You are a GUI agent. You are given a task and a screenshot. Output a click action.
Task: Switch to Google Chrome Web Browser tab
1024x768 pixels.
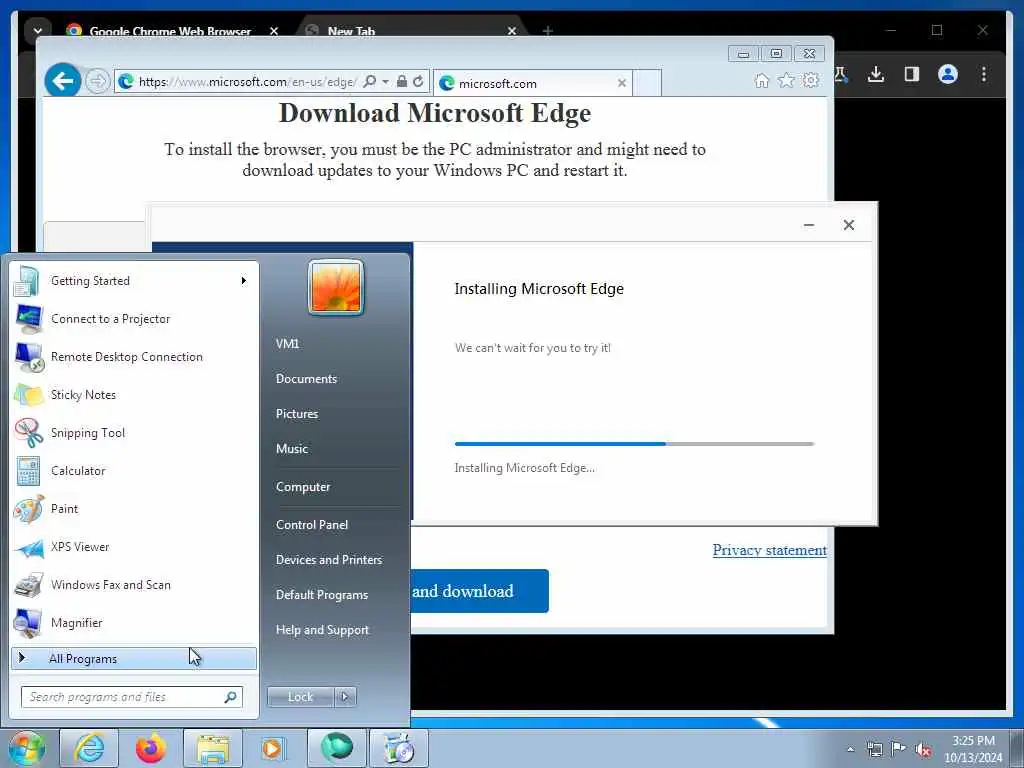171,31
